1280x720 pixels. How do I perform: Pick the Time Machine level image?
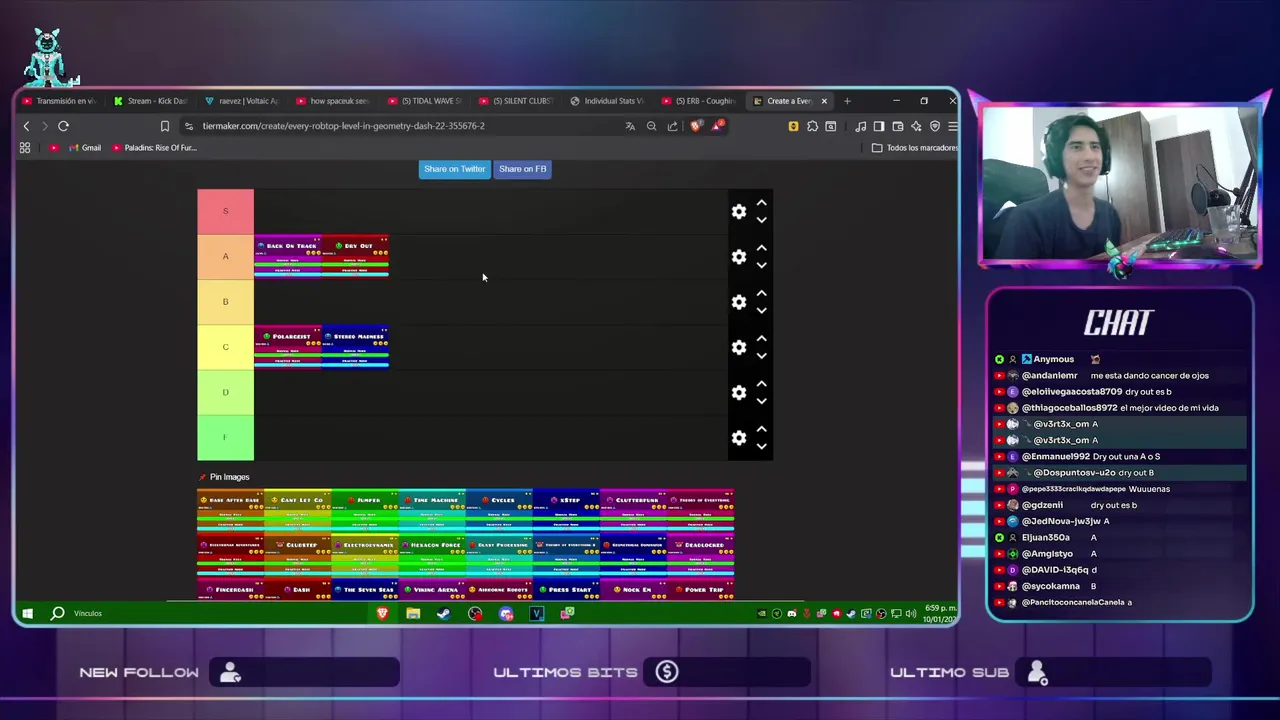(x=431, y=510)
